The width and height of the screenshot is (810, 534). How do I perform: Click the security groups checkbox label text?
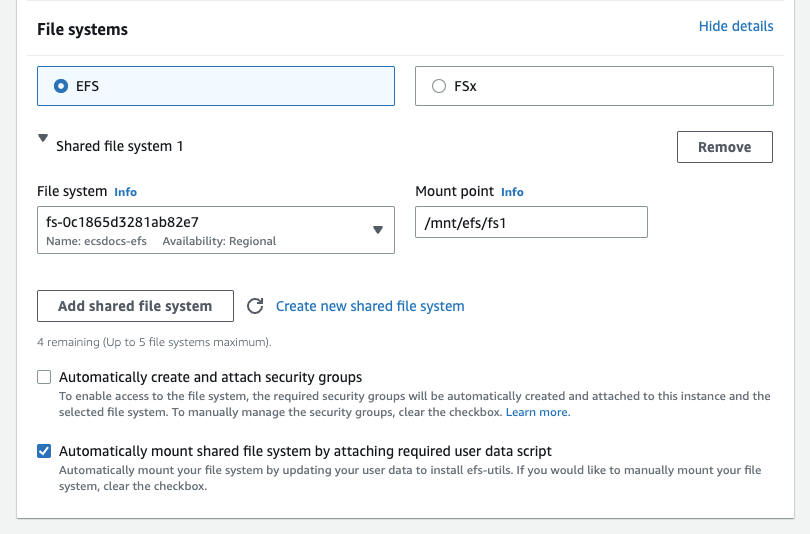210,377
